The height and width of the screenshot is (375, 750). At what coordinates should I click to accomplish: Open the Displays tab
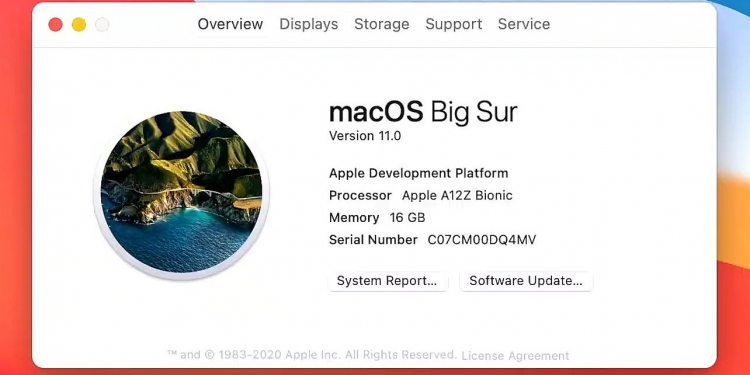pos(309,24)
